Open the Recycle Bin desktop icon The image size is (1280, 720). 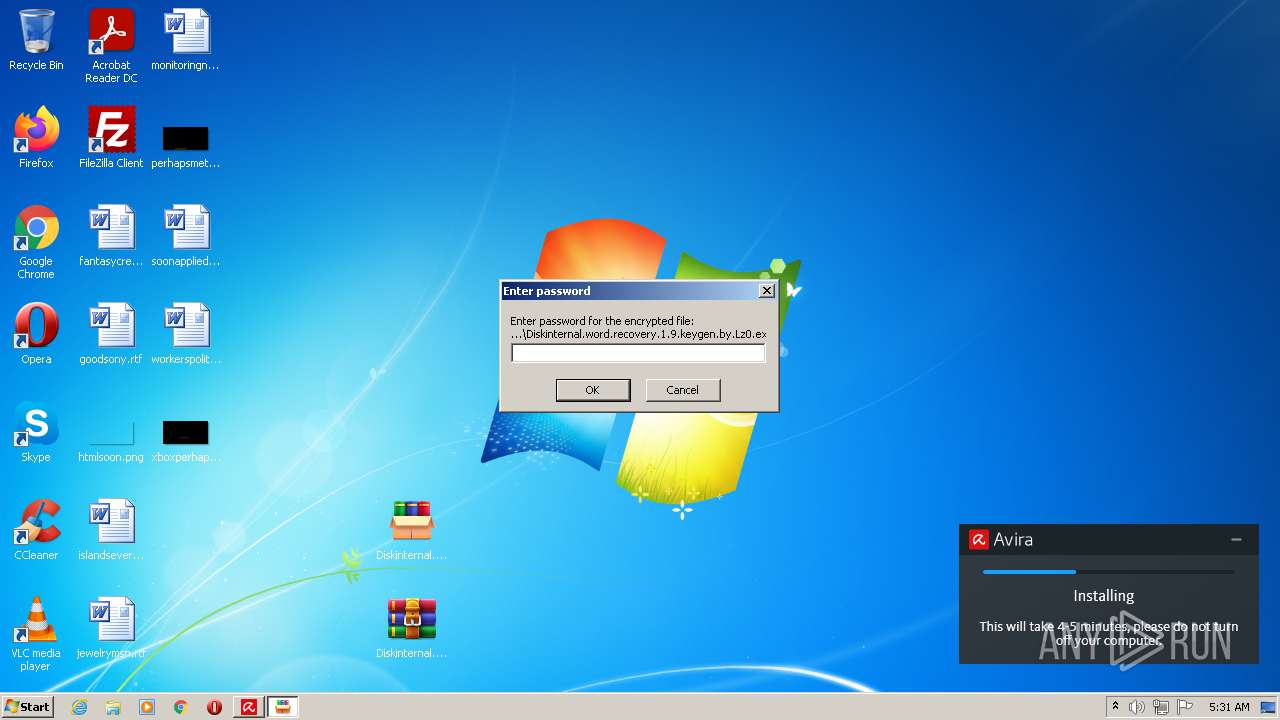pos(36,40)
